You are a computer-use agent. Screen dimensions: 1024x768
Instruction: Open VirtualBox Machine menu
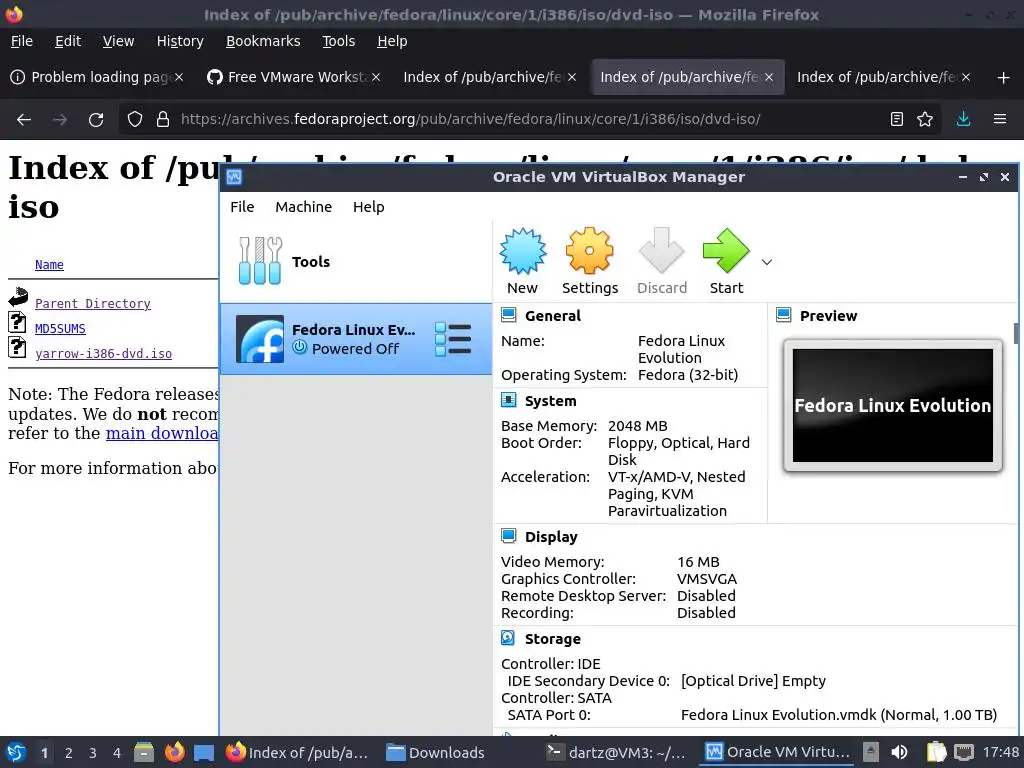[x=303, y=207]
